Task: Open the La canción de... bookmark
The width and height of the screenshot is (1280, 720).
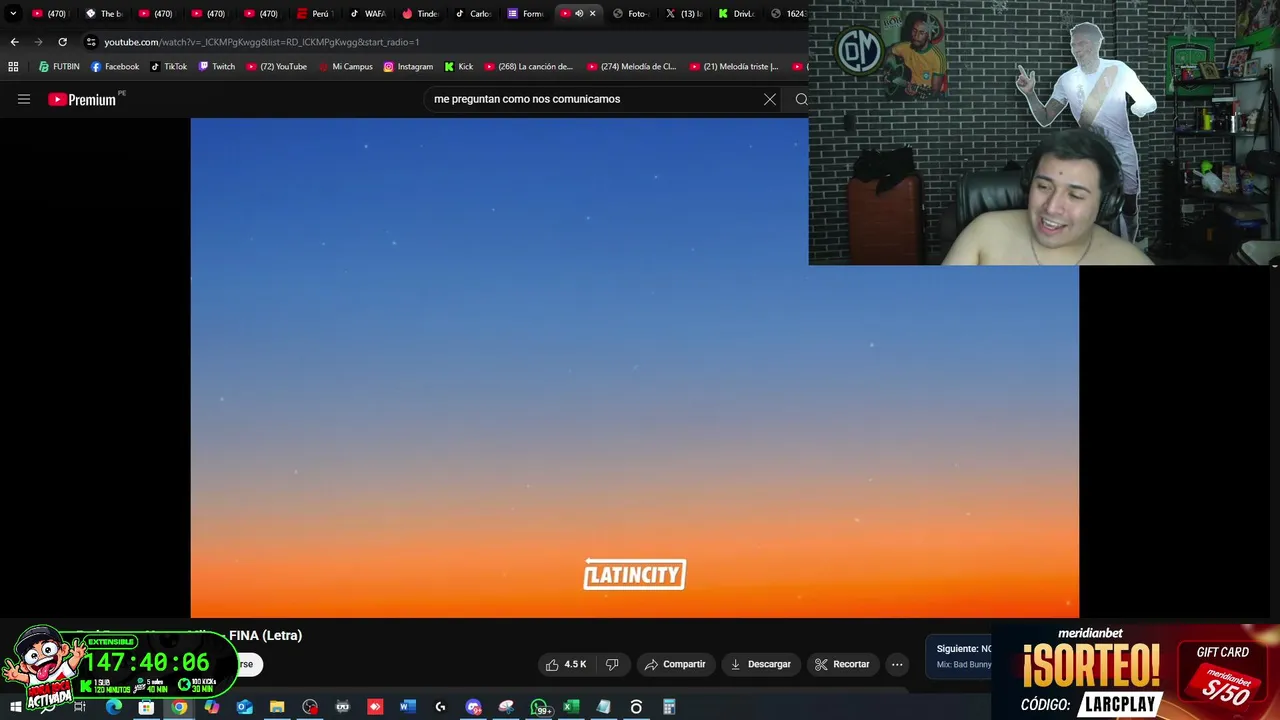Action: [x=528, y=67]
